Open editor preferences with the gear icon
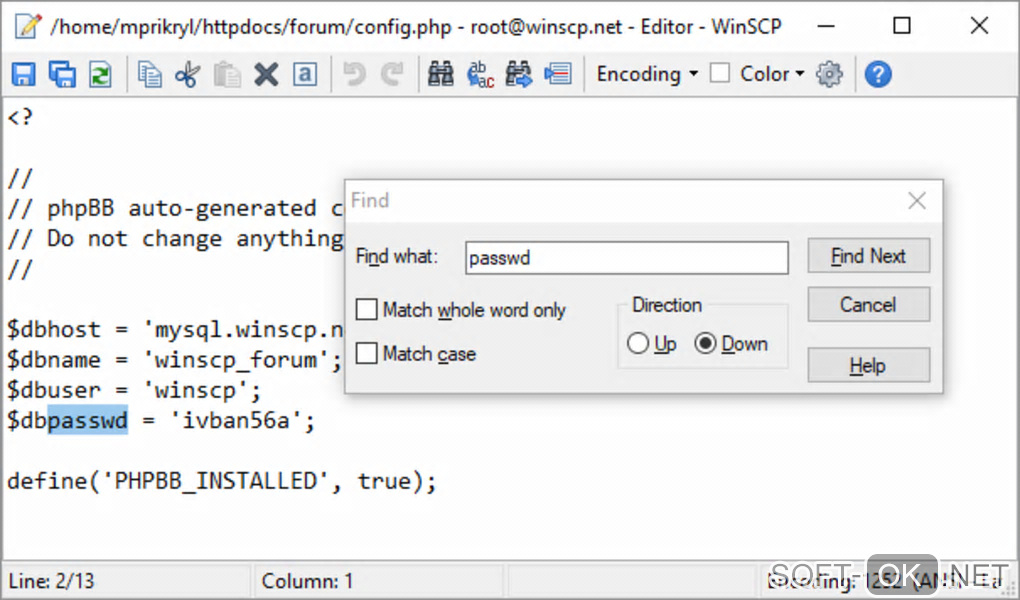Image resolution: width=1020 pixels, height=600 pixels. tap(829, 74)
